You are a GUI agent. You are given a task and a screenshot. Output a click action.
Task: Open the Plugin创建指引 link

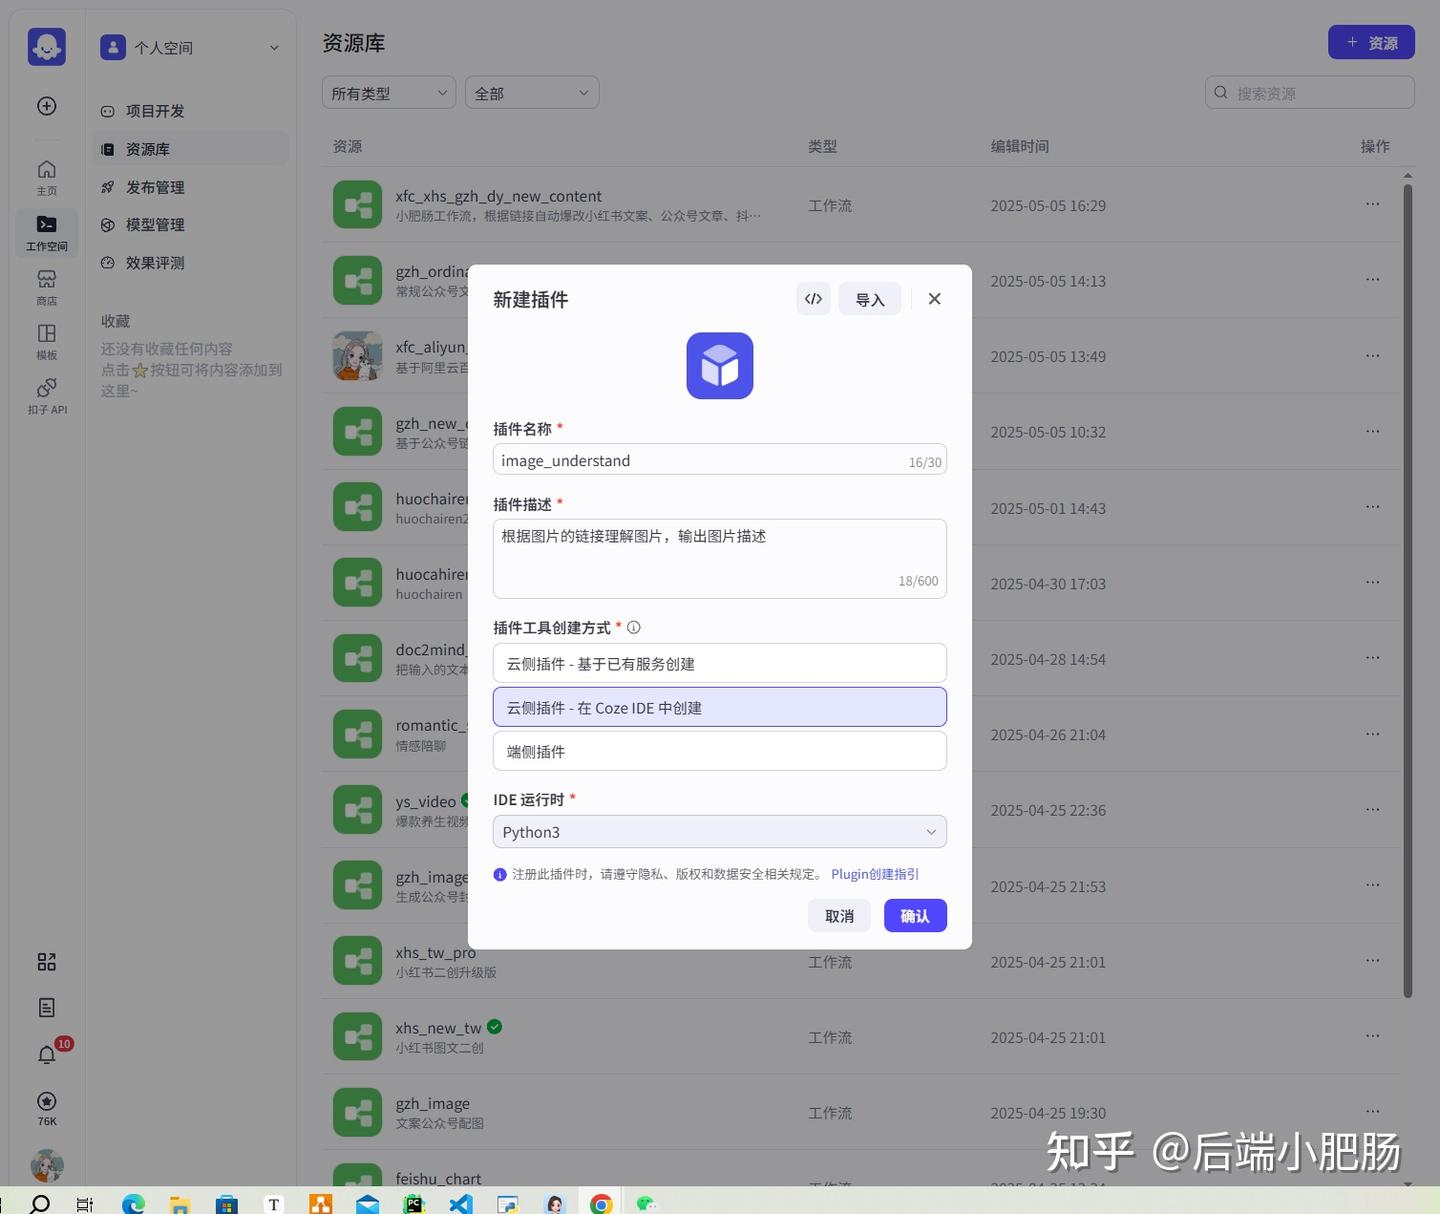(875, 874)
